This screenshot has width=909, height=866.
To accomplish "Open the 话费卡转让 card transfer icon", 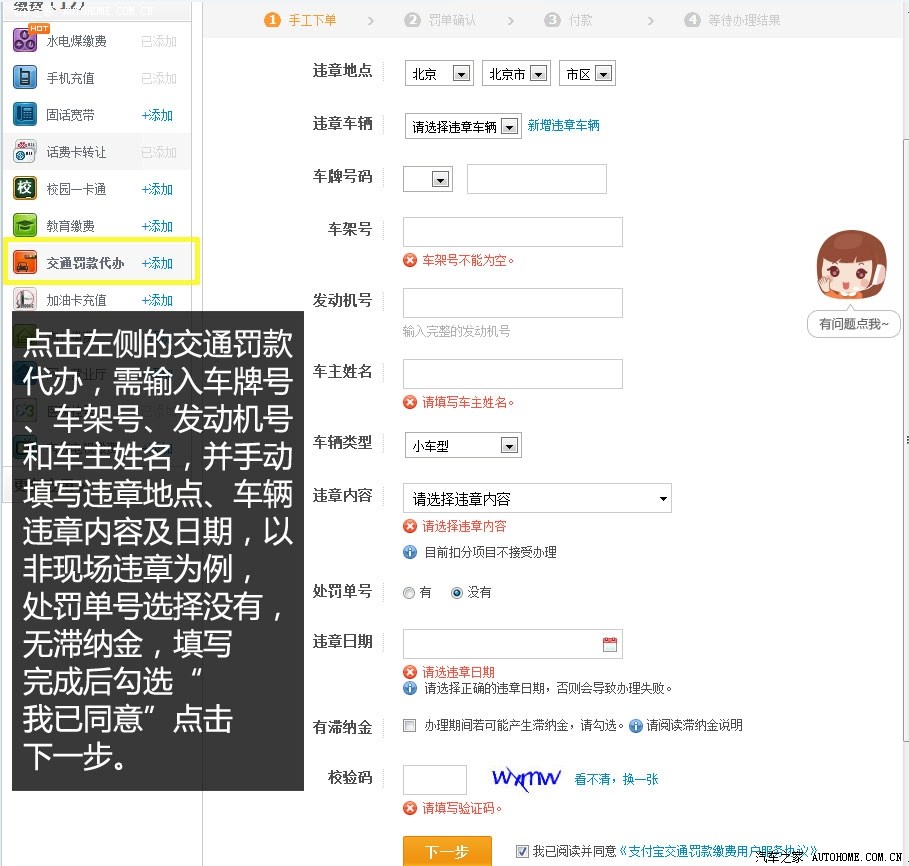I will click(25, 151).
